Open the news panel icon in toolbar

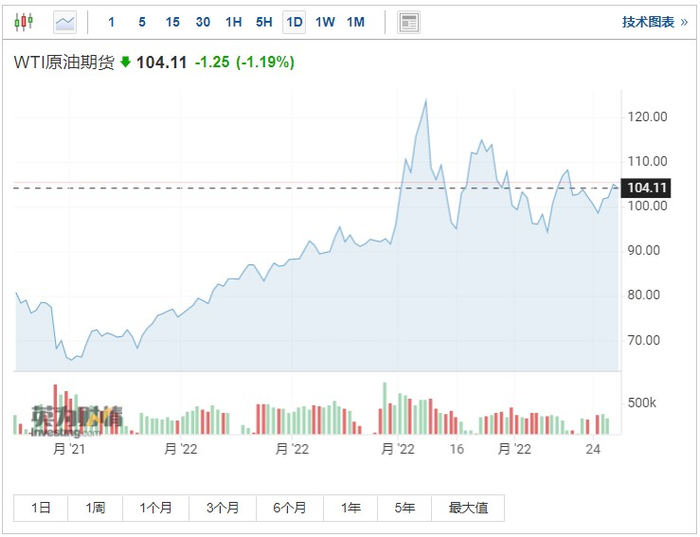pos(408,22)
